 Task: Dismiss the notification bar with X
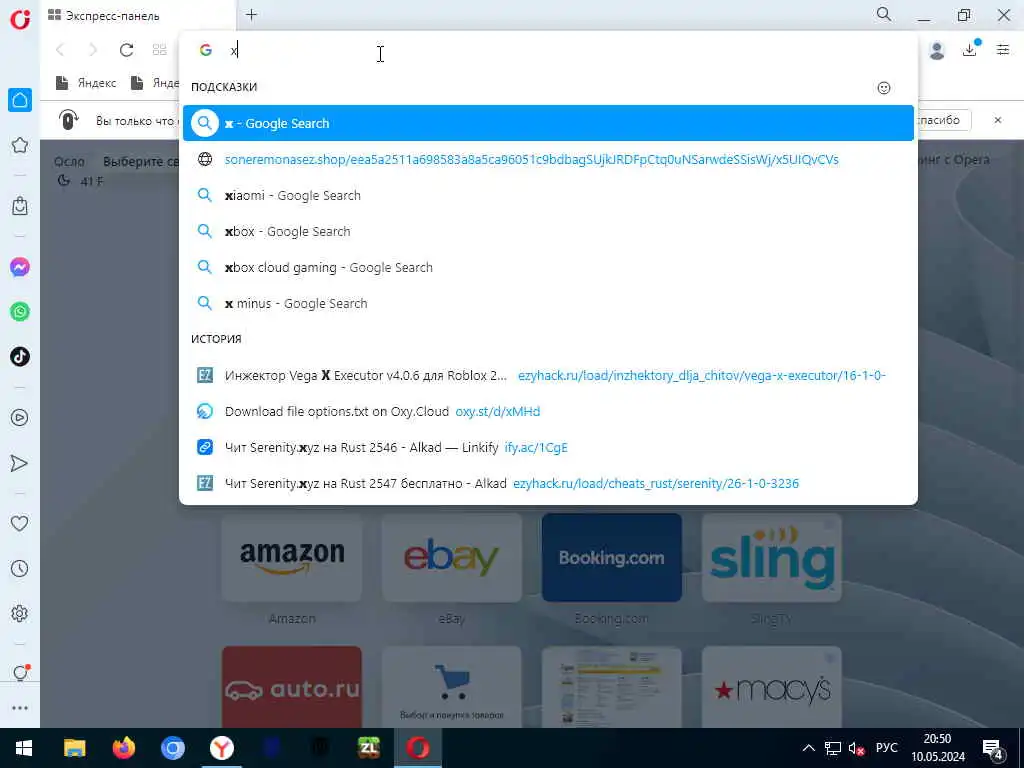pos(997,120)
